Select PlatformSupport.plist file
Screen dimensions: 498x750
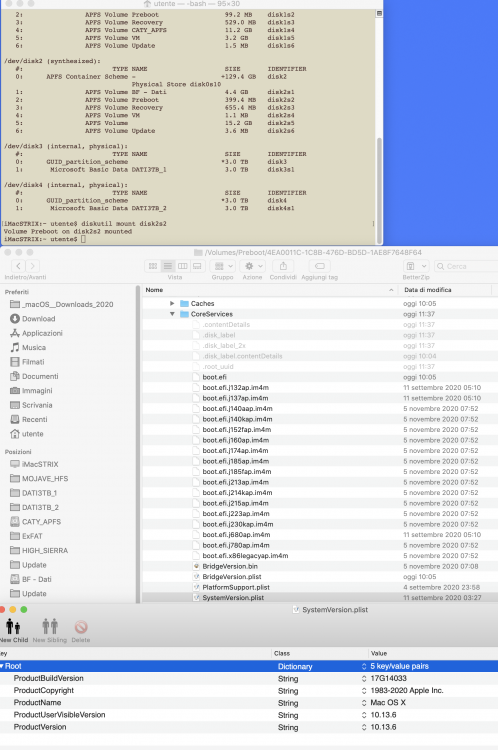pos(236,587)
